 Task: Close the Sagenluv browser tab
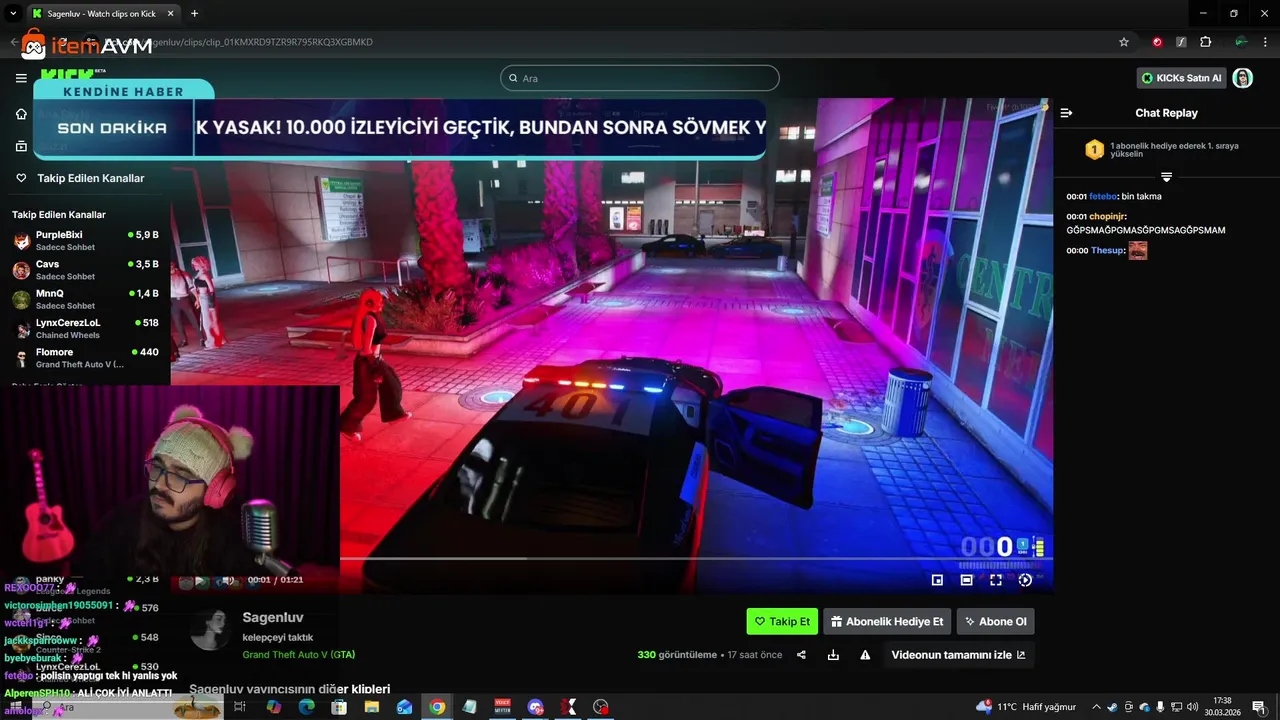170,14
